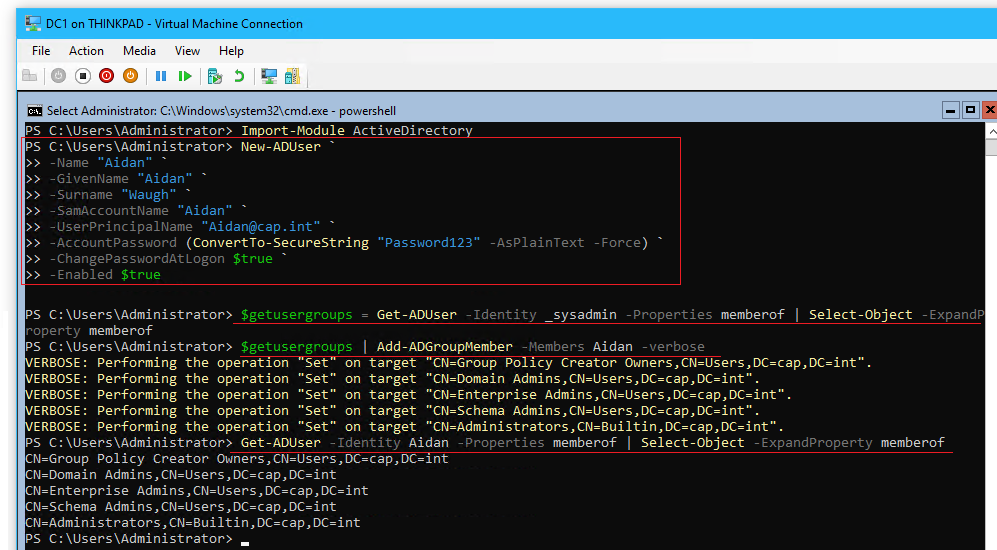Open the File menu
997x550 pixels.
coord(41,51)
